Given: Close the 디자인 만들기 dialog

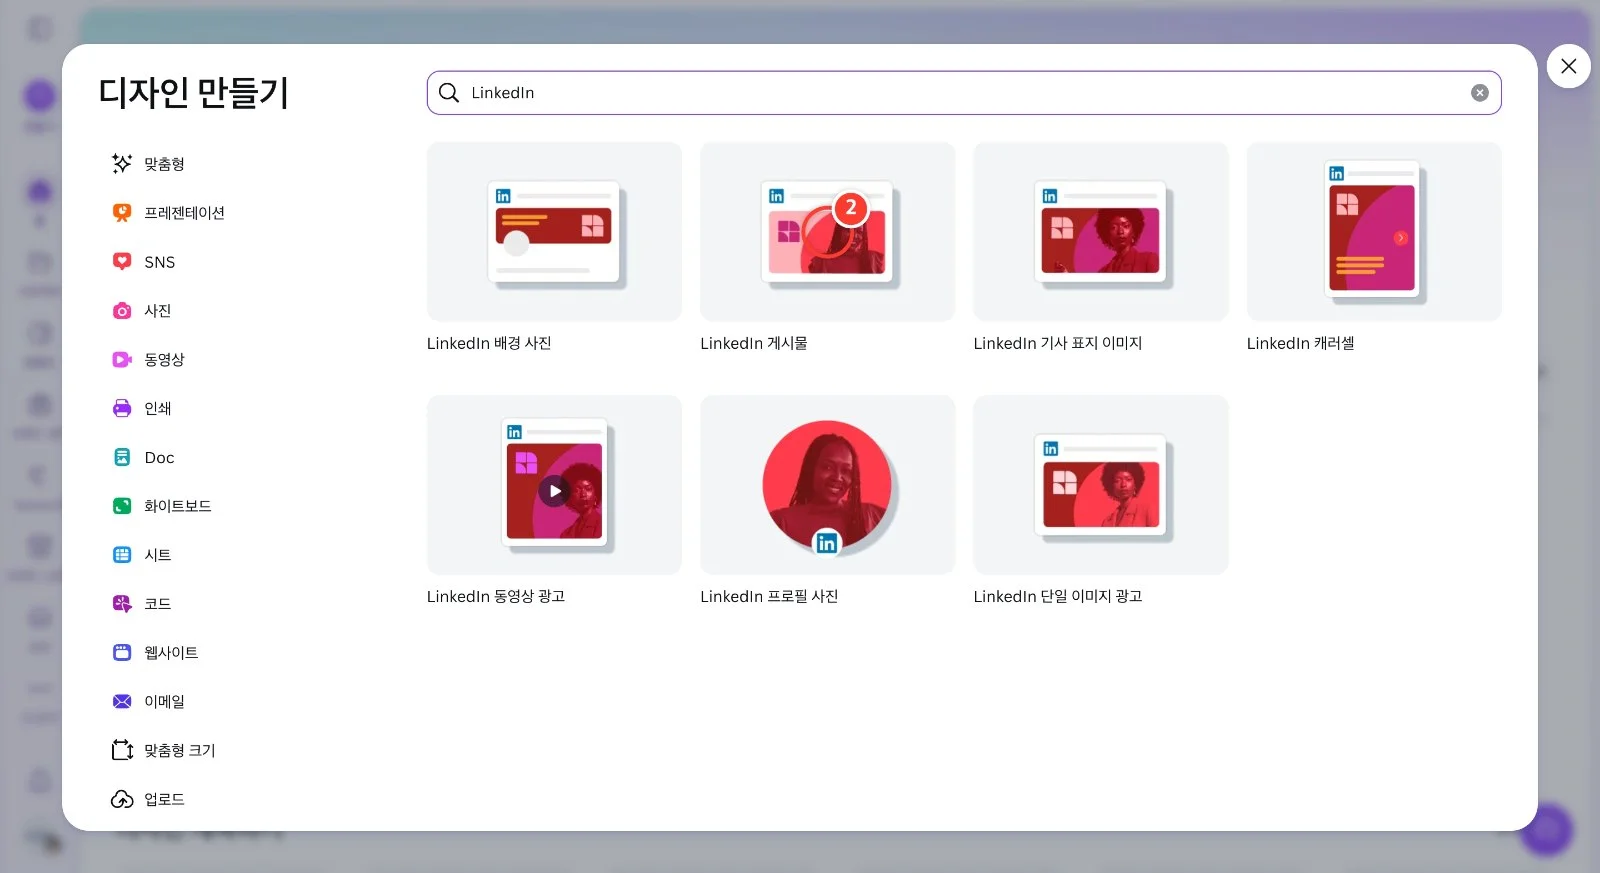Looking at the screenshot, I should pos(1569,66).
